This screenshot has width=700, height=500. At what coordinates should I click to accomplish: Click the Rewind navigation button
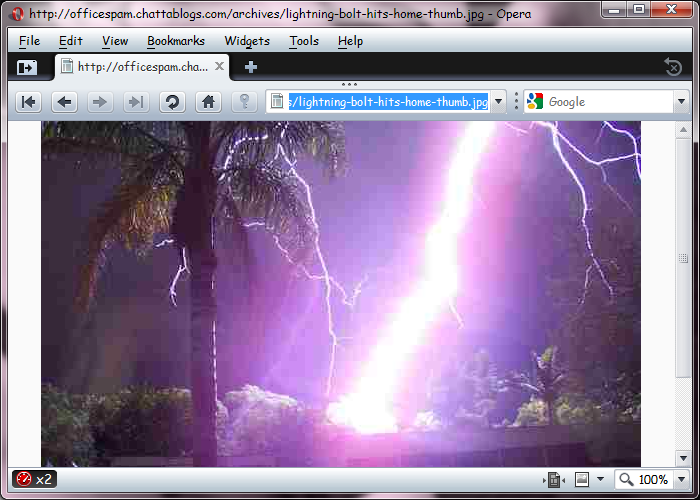pyautogui.click(x=29, y=102)
